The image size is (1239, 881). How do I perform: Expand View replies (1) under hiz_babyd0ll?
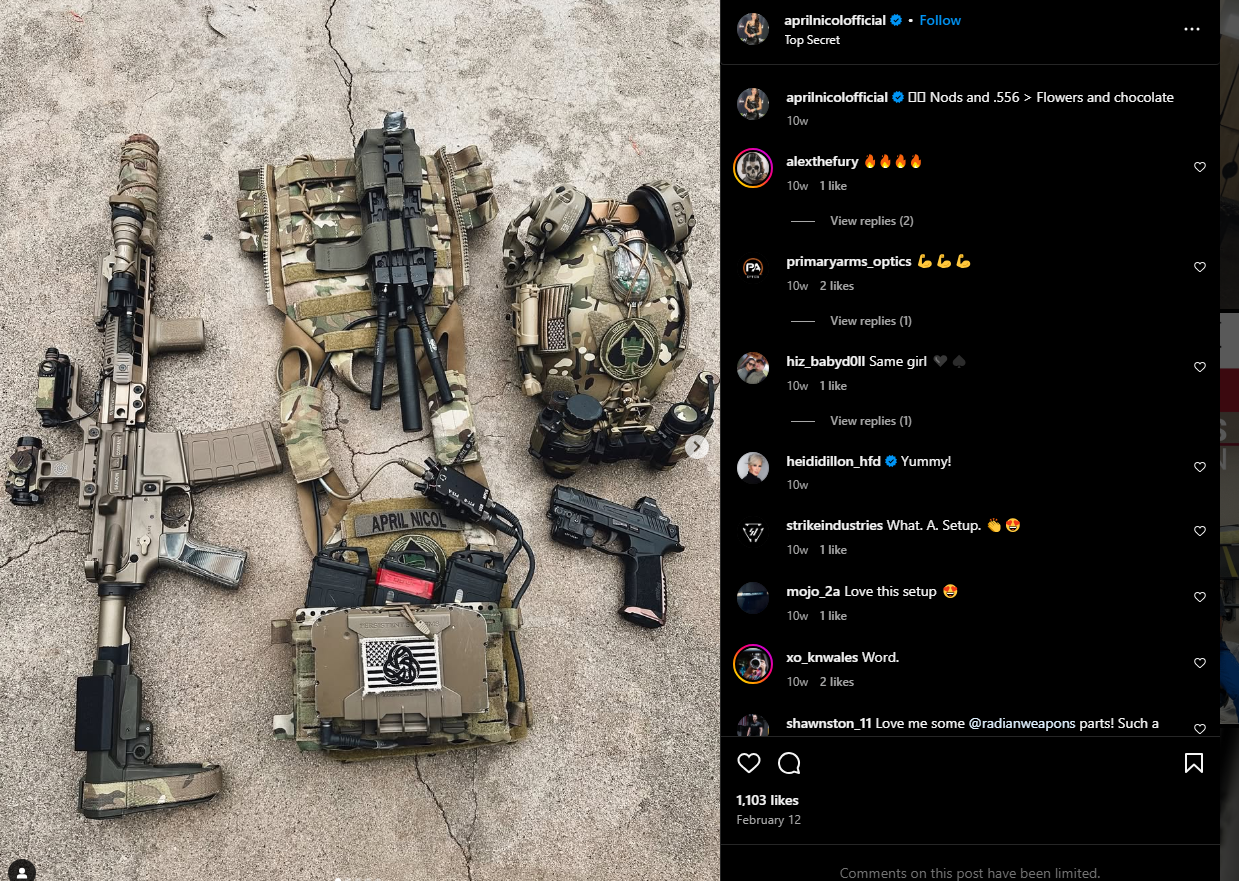point(871,421)
